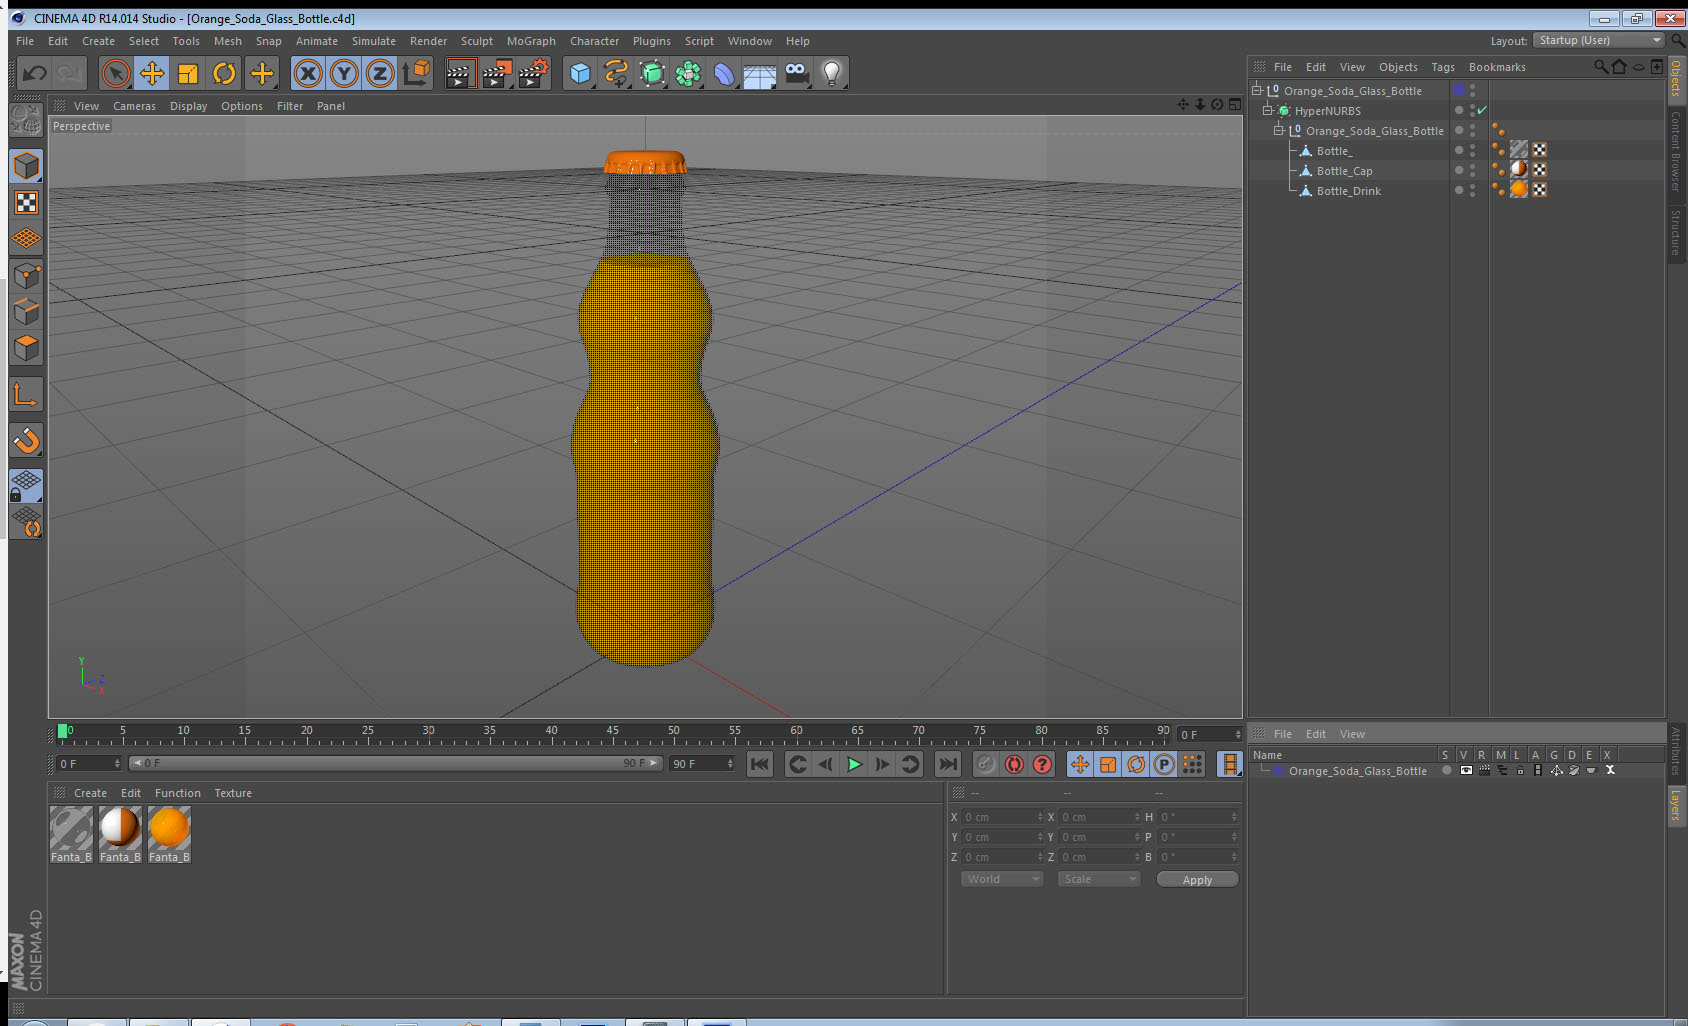1688x1026 pixels.
Task: Switch to Model mode cube icon
Action: coord(26,166)
